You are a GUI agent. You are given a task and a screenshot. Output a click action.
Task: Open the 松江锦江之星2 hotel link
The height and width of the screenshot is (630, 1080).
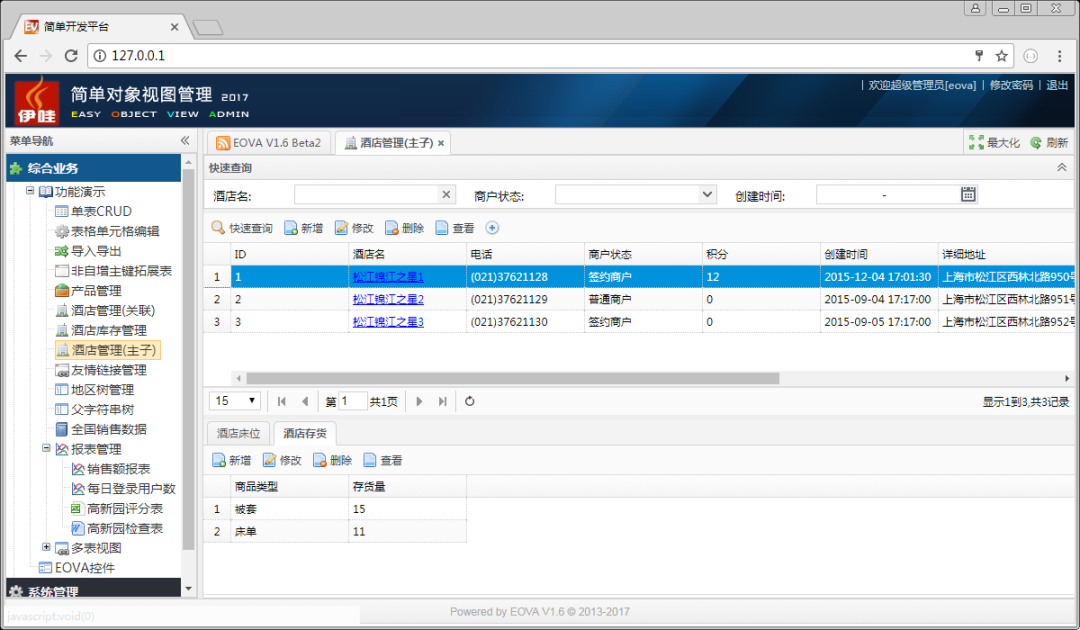[x=388, y=299]
